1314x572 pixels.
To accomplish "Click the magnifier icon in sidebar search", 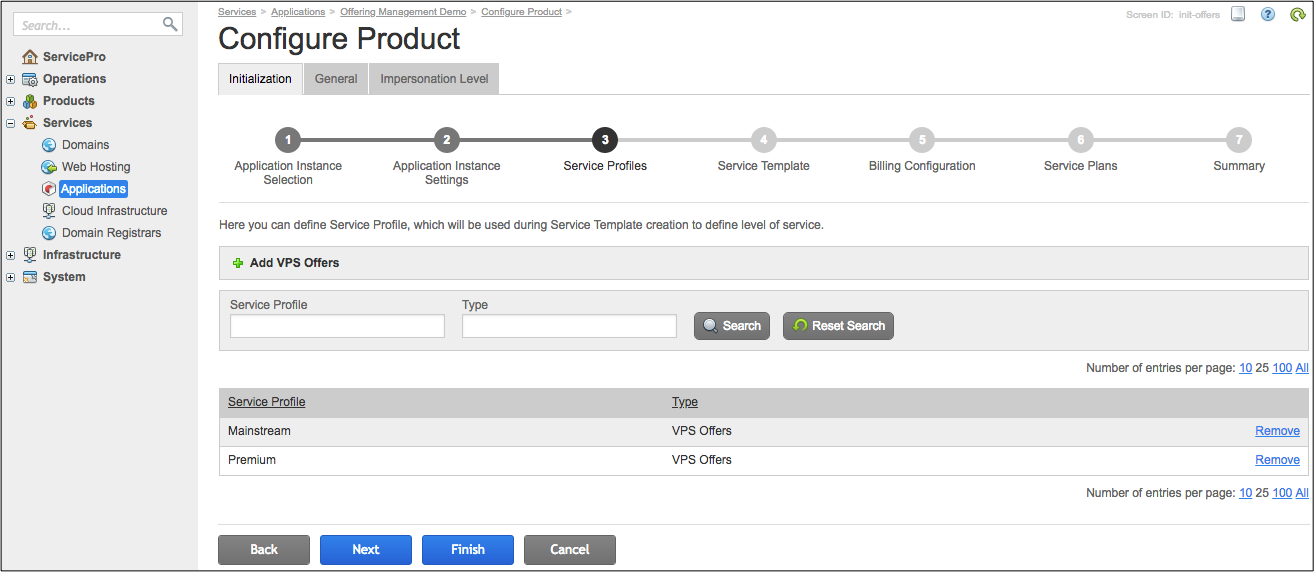I will (170, 24).
